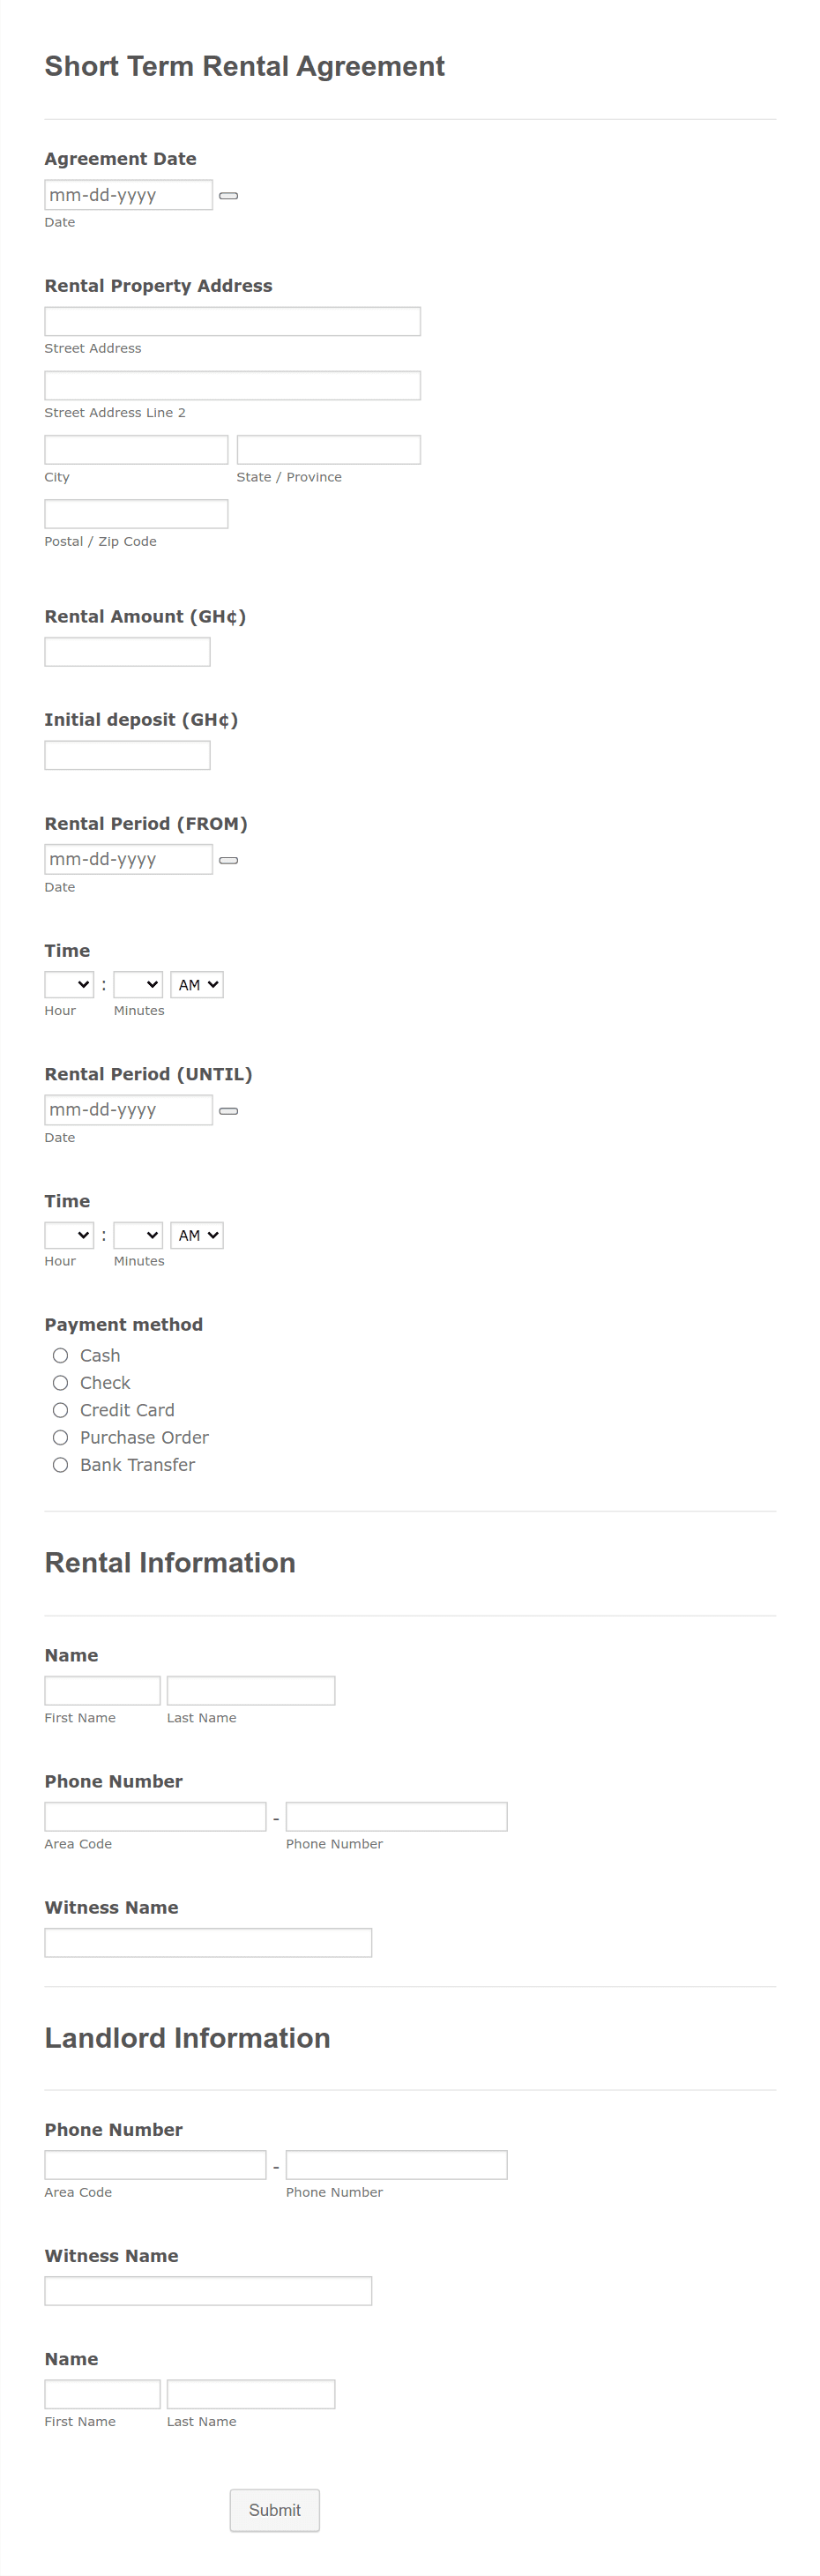
Task: Open the Agreement Date calendar picker
Action: click(x=229, y=196)
